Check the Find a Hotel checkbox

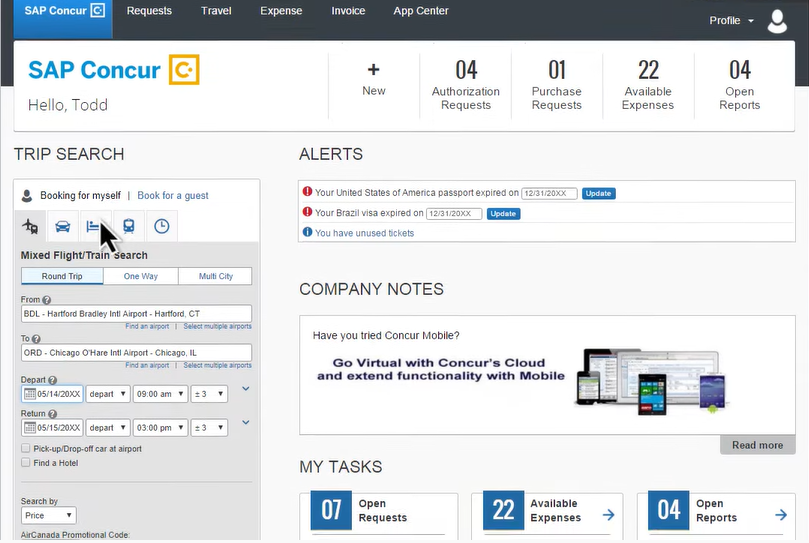click(25, 462)
